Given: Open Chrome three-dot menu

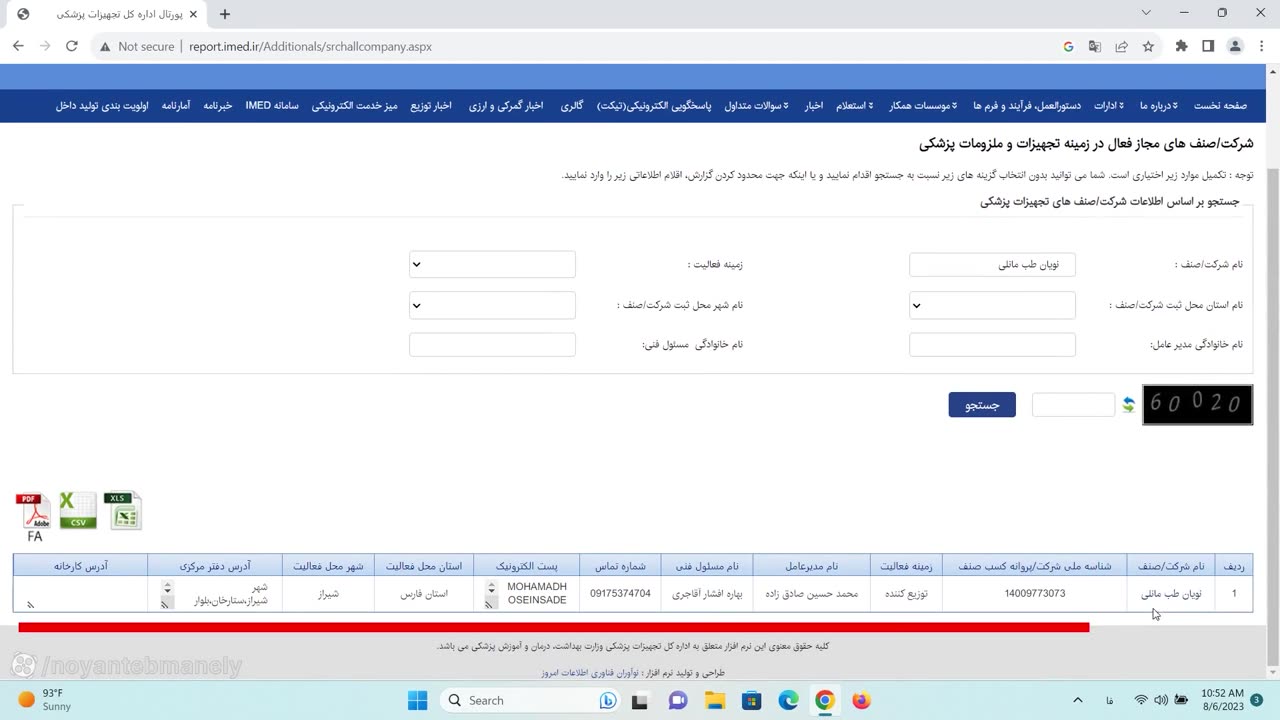Looking at the screenshot, I should pos(1261,46).
